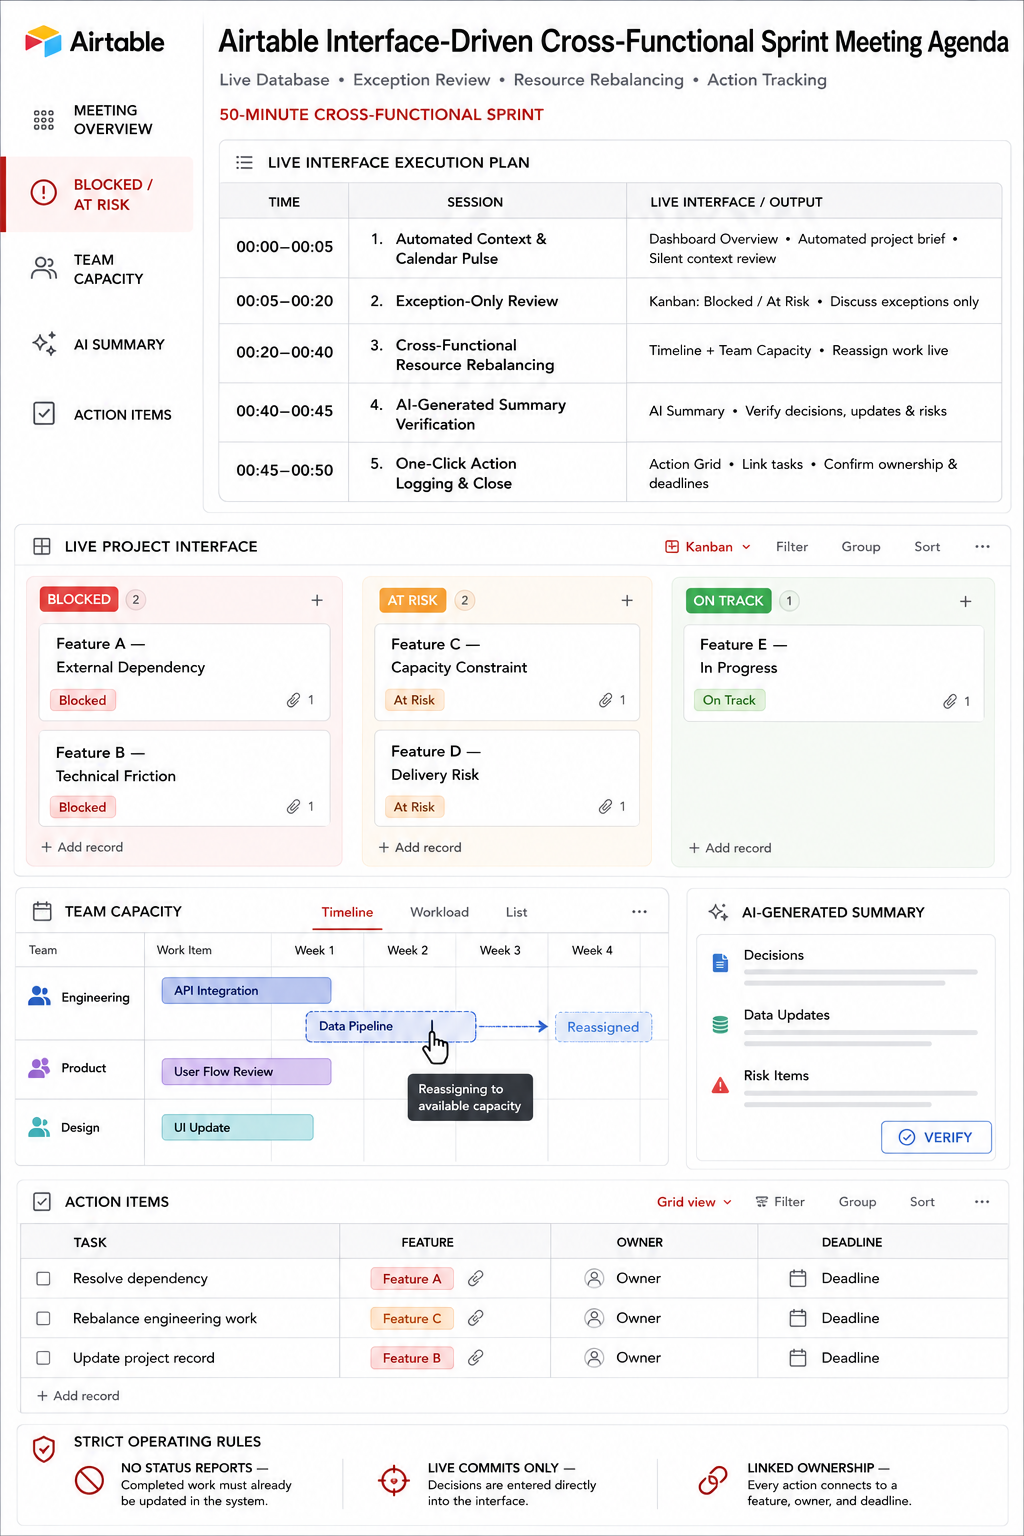Select the API Integration timeline bar
Image resolution: width=1024 pixels, height=1536 pixels.
246,990
